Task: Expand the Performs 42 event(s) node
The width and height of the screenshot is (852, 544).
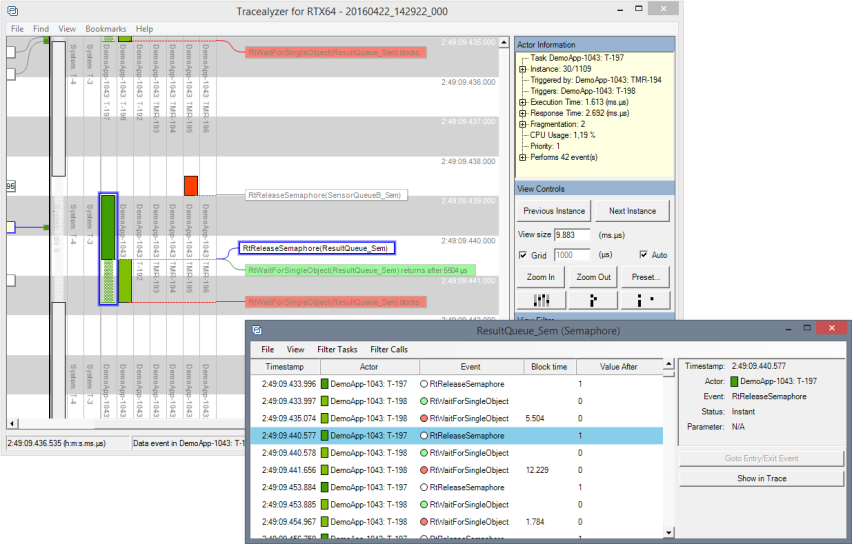Action: click(x=522, y=158)
